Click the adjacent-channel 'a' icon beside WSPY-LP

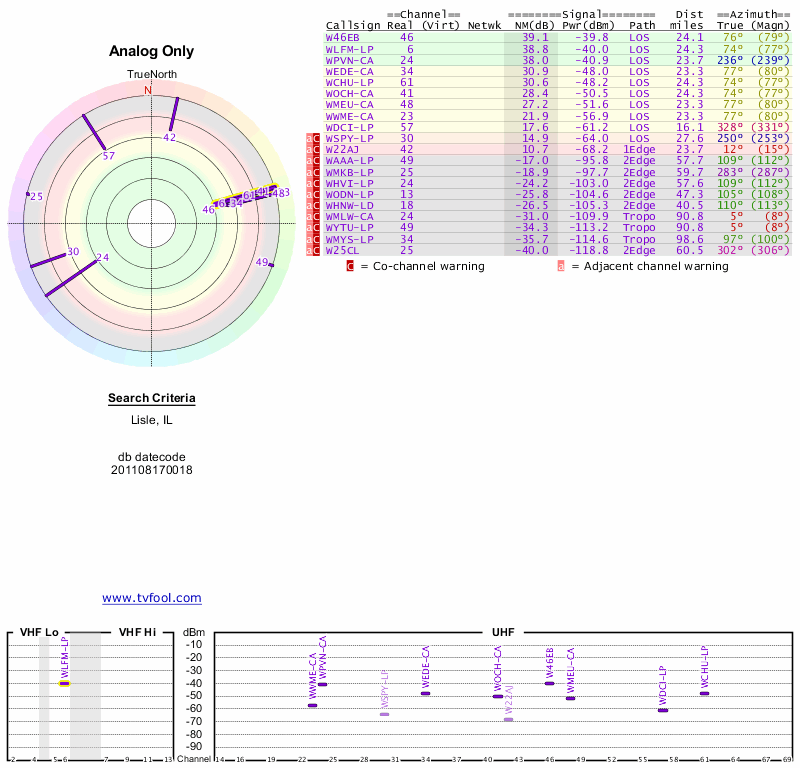click(309, 137)
